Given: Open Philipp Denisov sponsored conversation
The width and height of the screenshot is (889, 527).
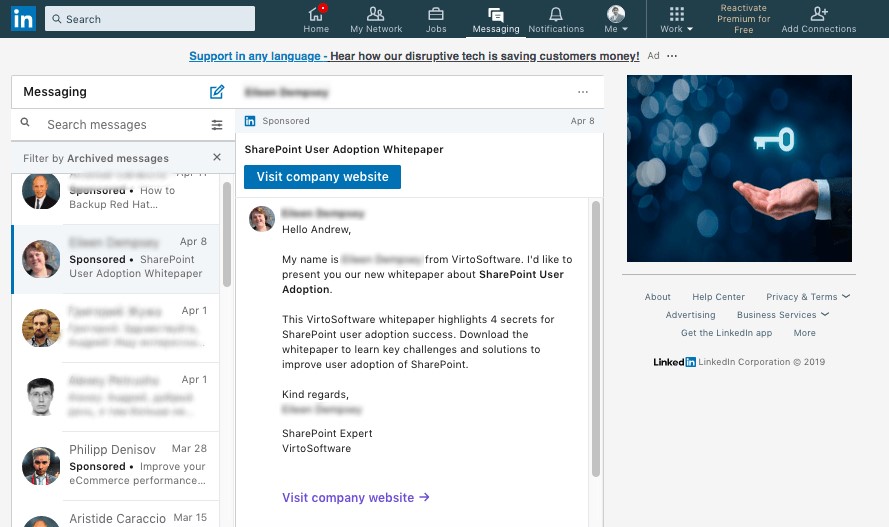Looking at the screenshot, I should click(116, 466).
